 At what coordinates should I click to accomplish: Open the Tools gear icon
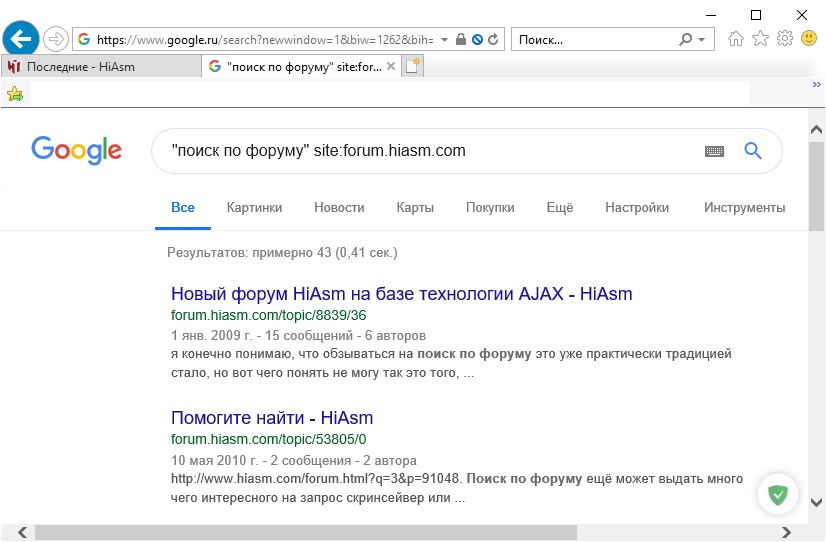785,39
